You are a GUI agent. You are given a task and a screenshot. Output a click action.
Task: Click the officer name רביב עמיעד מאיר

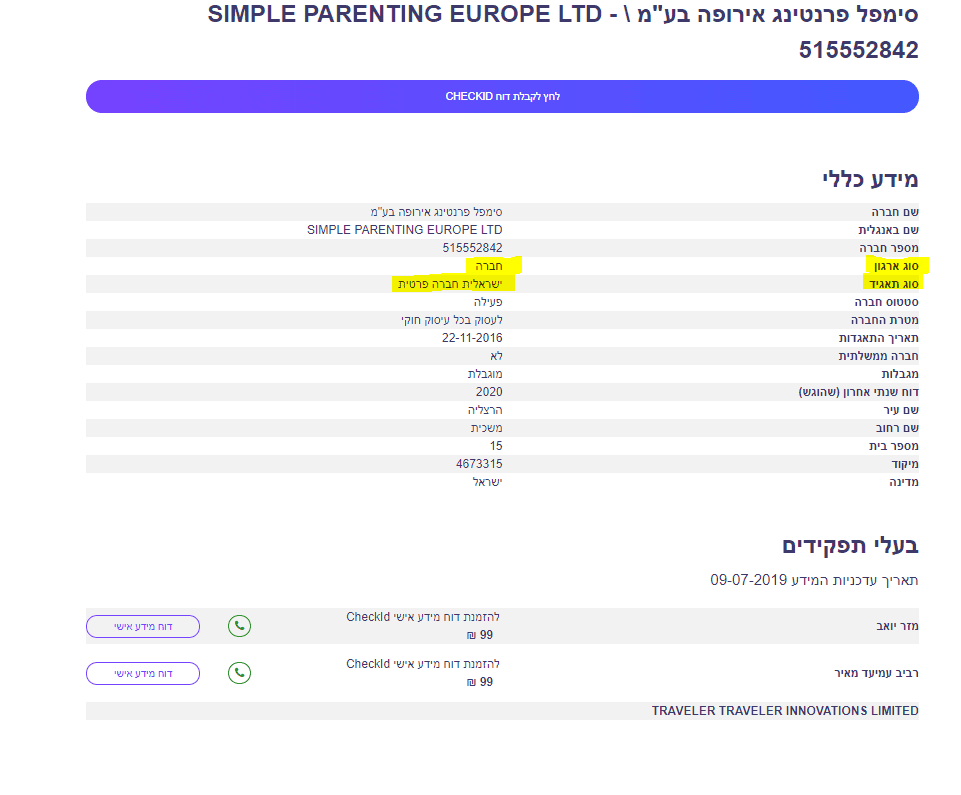pyautogui.click(x=876, y=673)
